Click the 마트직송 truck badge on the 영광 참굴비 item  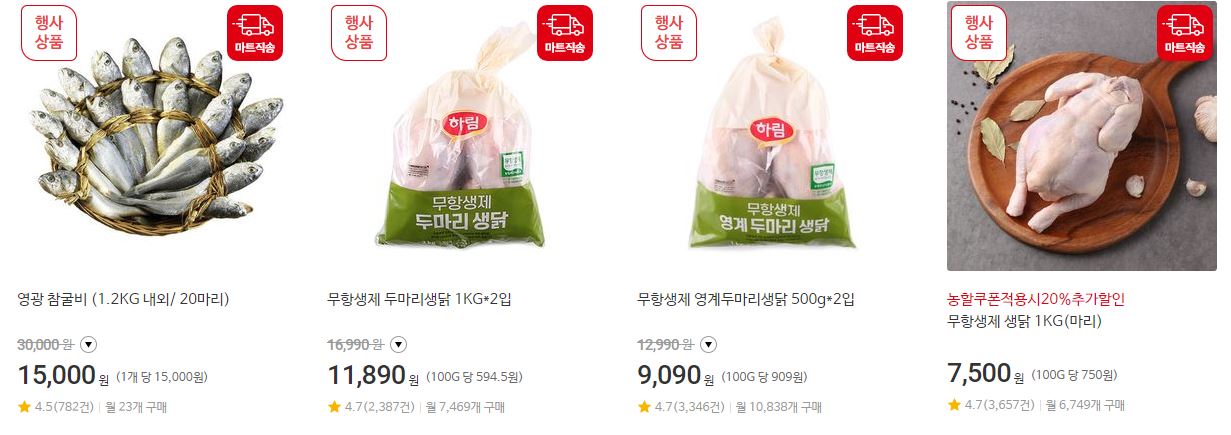tap(255, 33)
